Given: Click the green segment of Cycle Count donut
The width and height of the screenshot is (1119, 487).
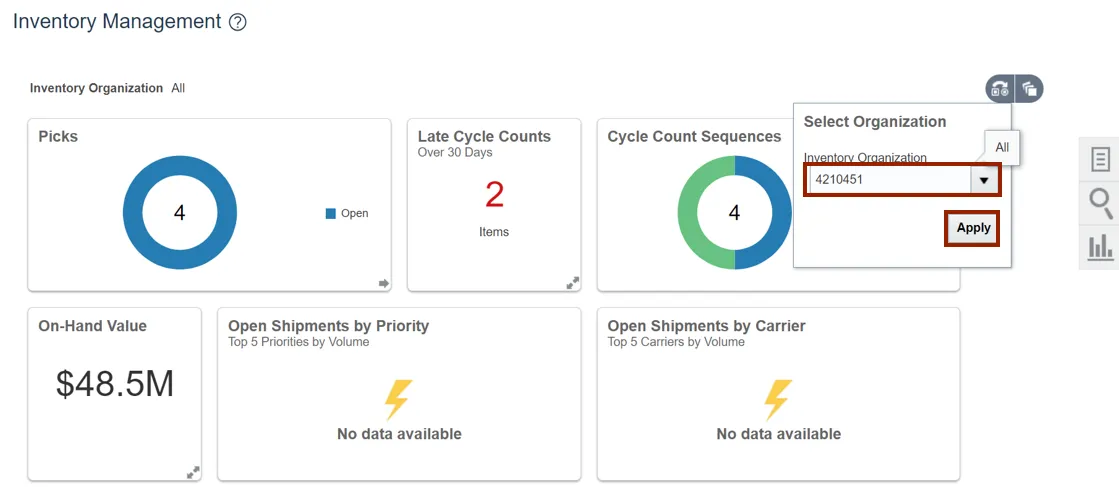Looking at the screenshot, I should tap(686, 213).
